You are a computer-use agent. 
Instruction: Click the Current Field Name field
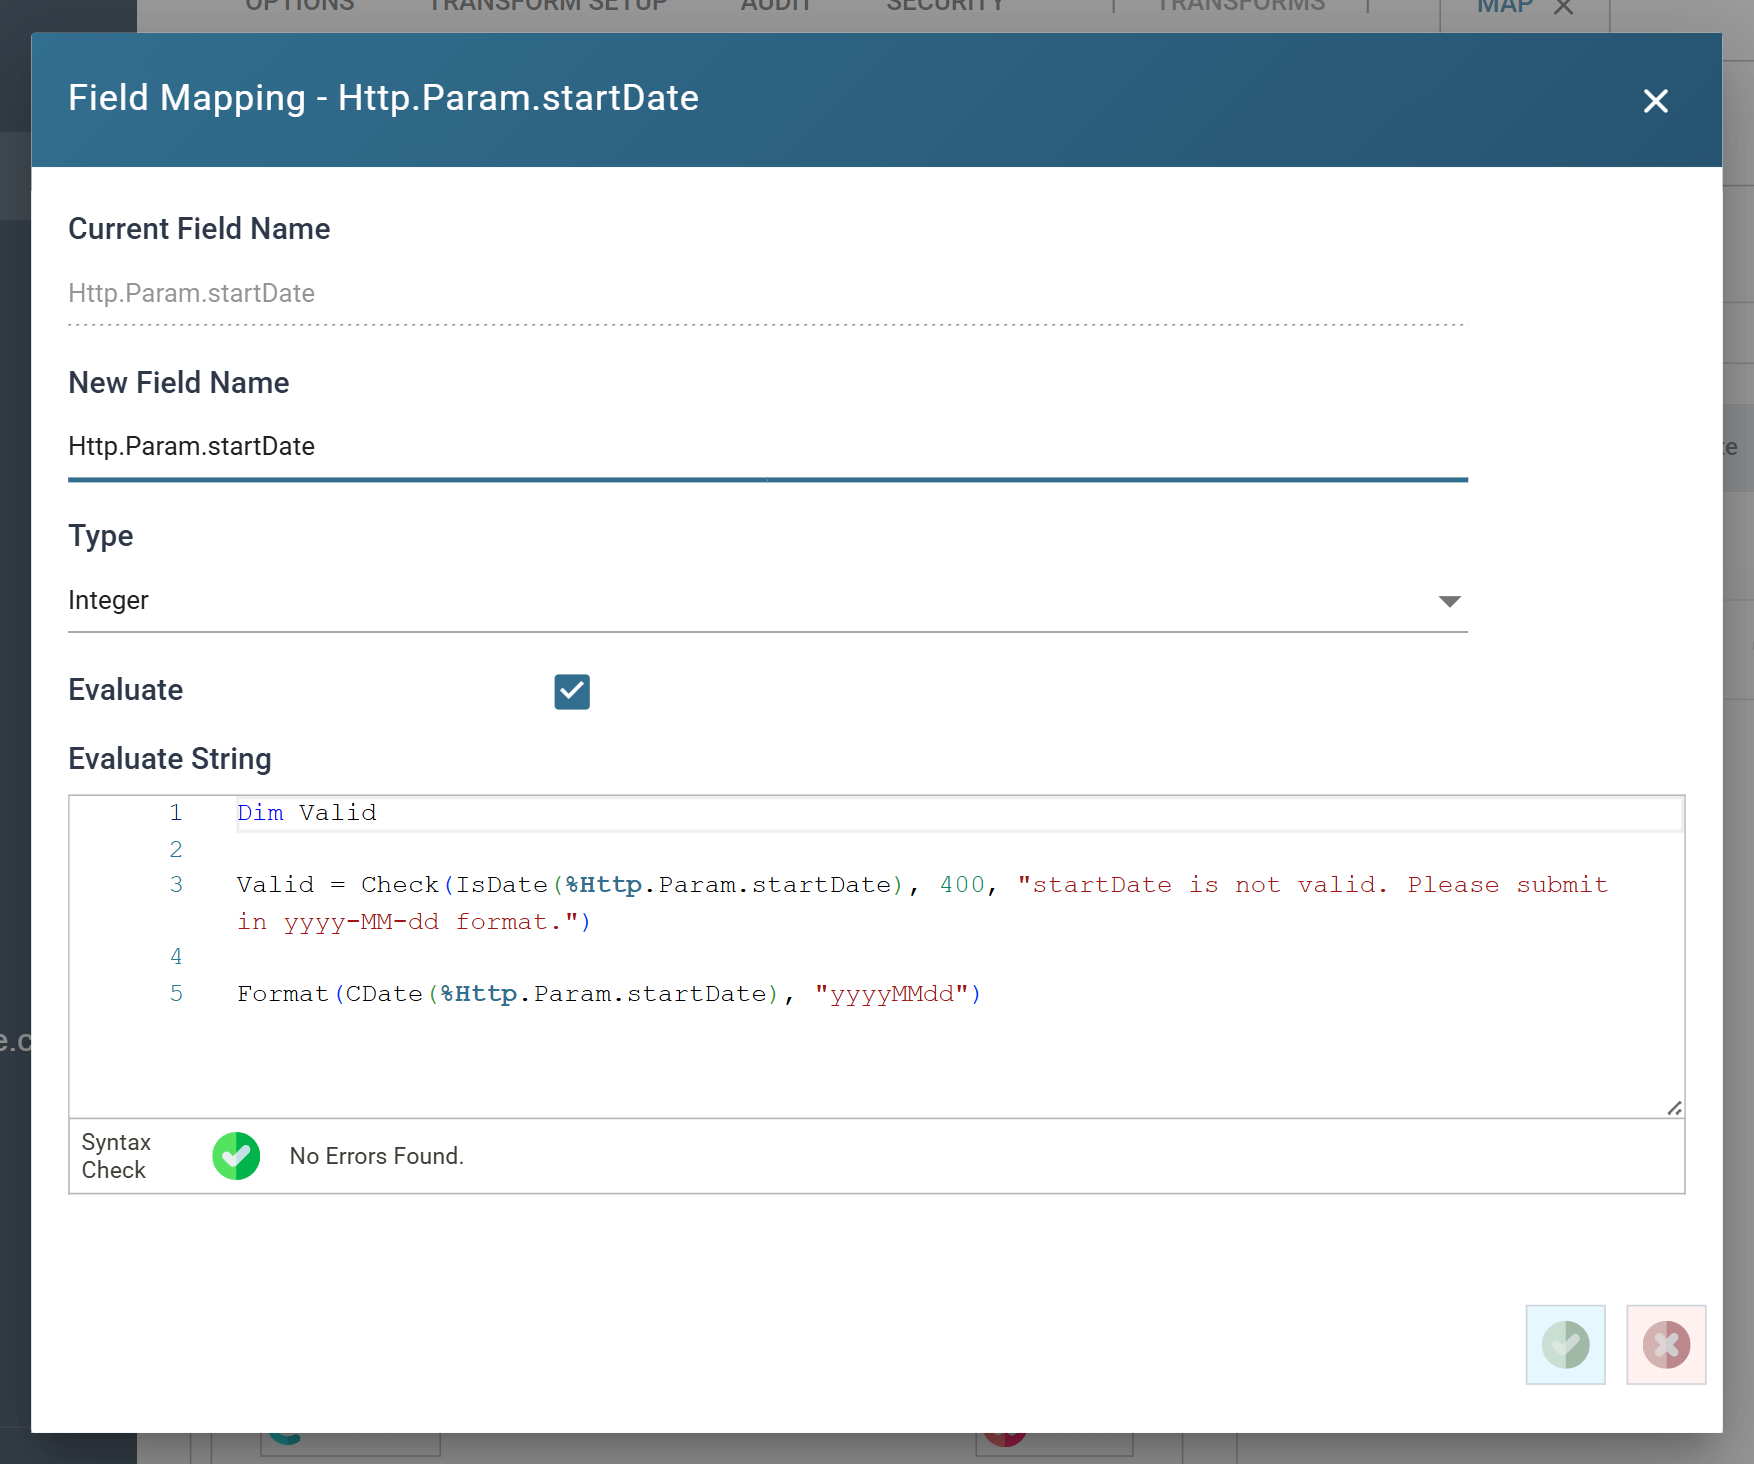[767, 293]
